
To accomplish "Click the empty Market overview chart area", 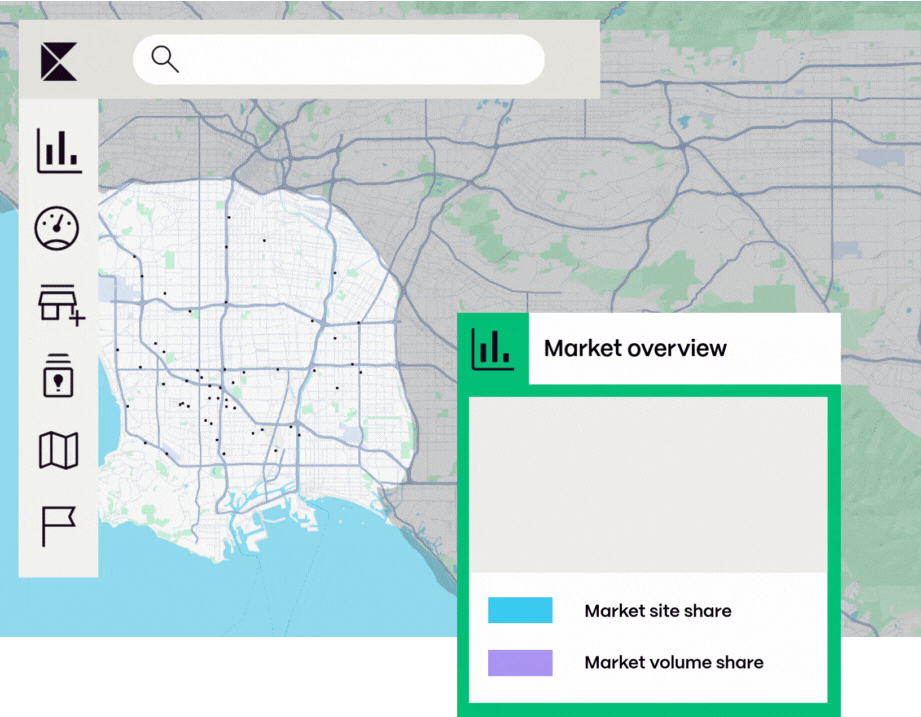I will click(648, 485).
